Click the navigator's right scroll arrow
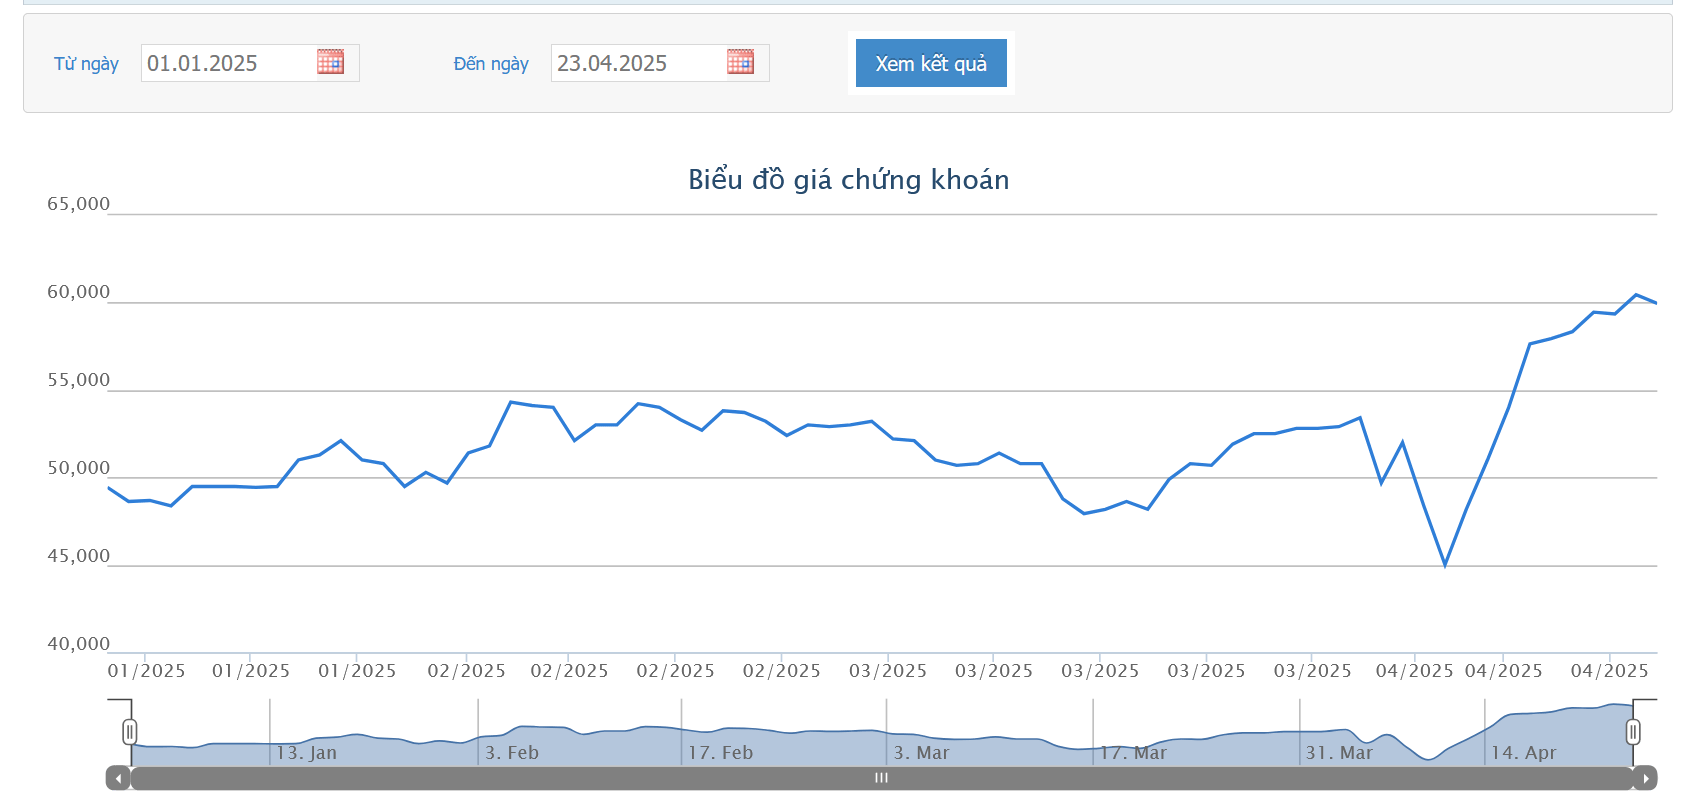1706x806 pixels. pyautogui.click(x=1645, y=778)
